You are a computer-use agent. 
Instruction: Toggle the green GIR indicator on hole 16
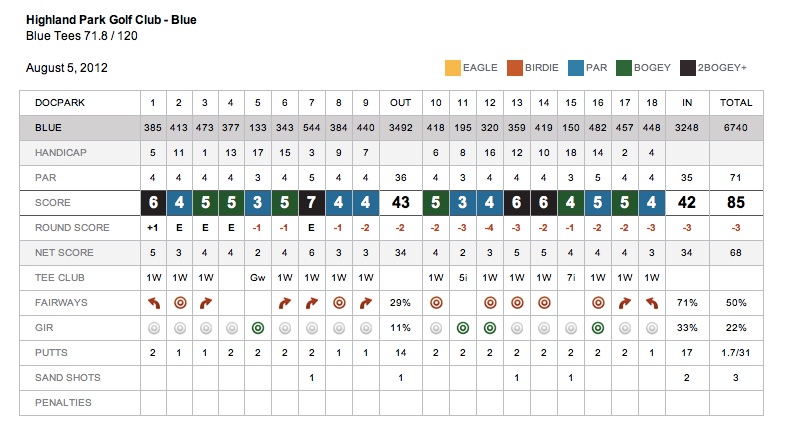(597, 327)
